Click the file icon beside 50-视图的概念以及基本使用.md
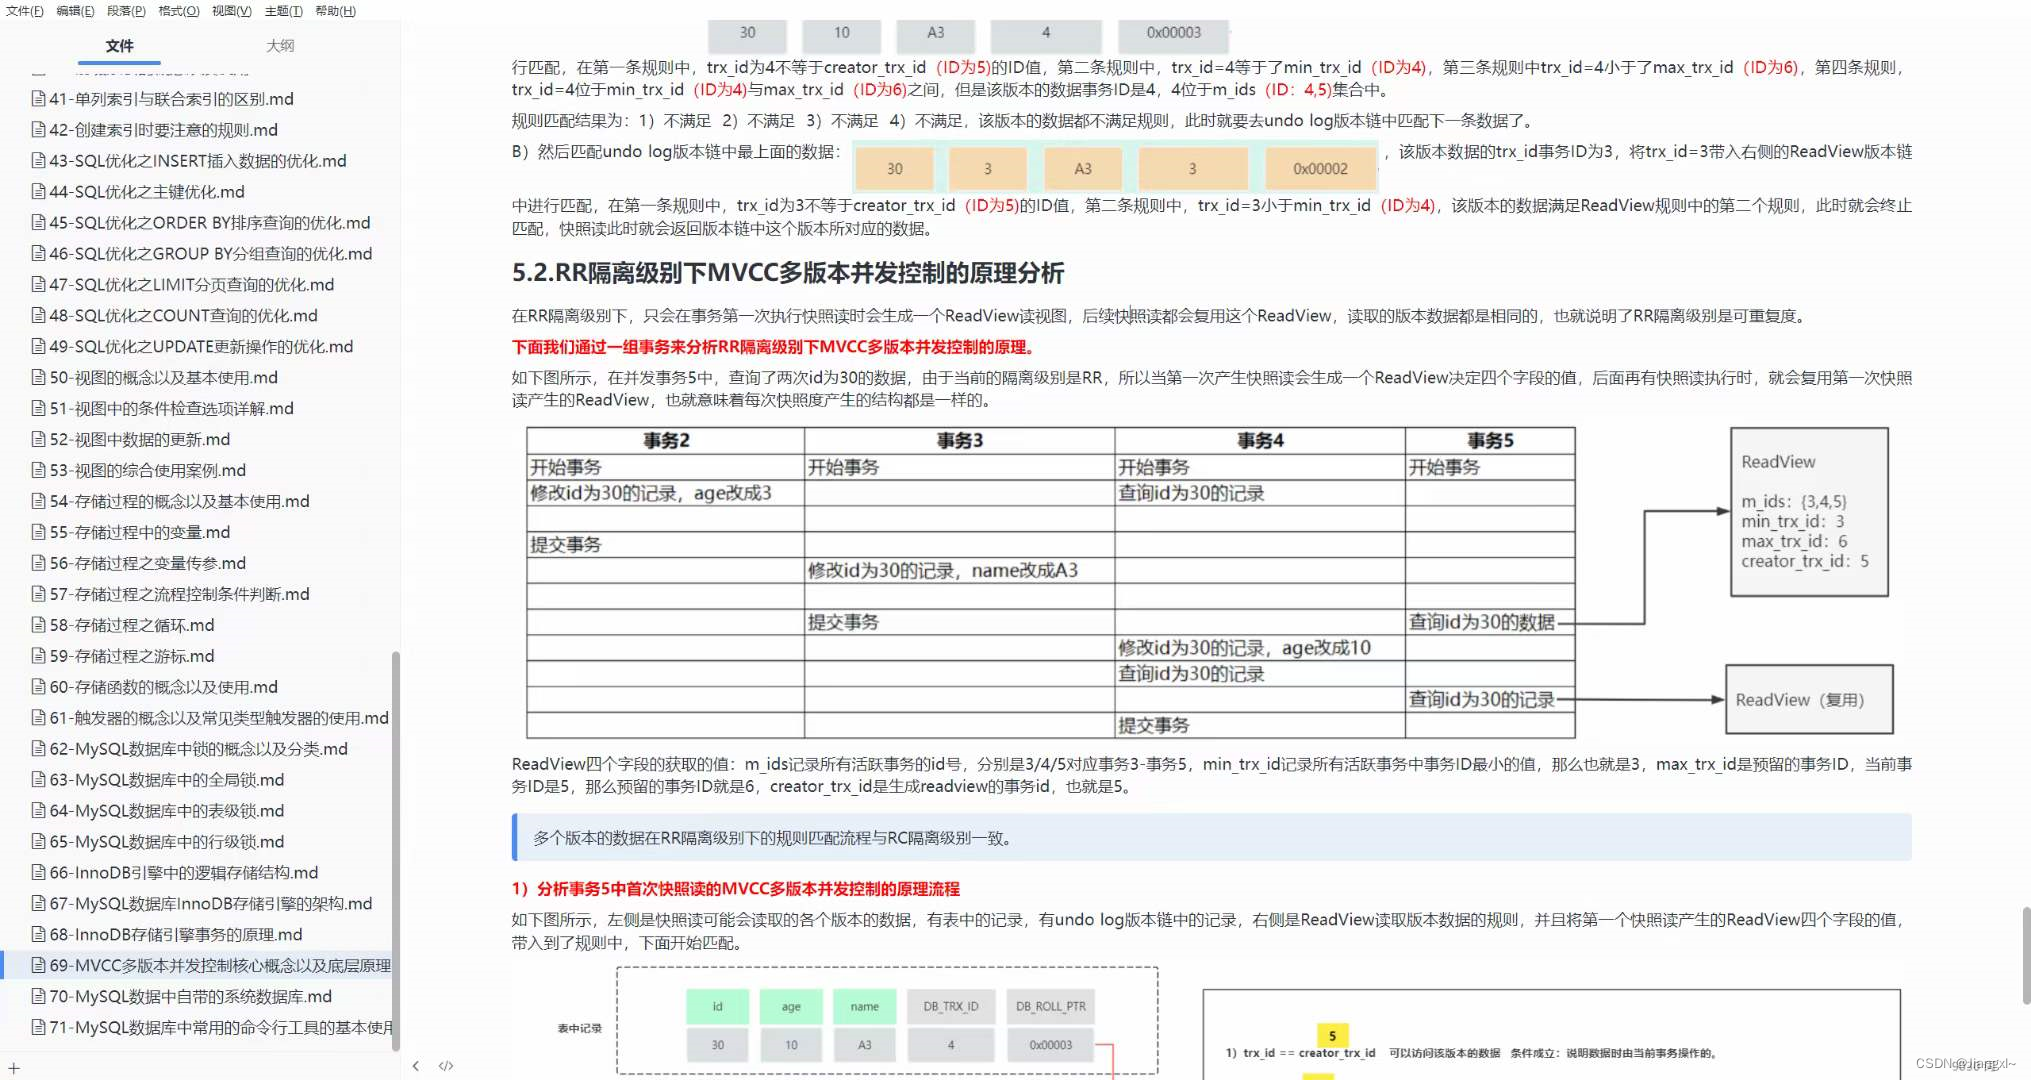 point(38,378)
